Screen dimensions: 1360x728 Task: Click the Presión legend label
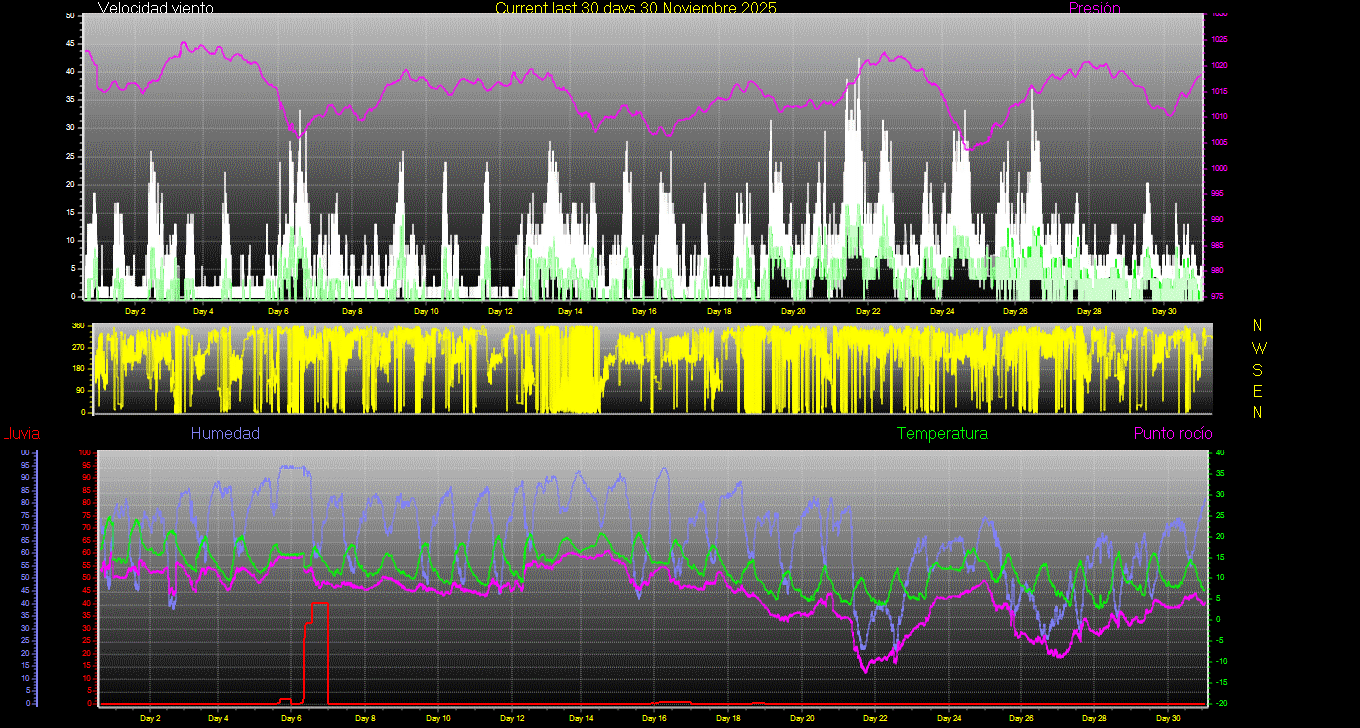1094,8
